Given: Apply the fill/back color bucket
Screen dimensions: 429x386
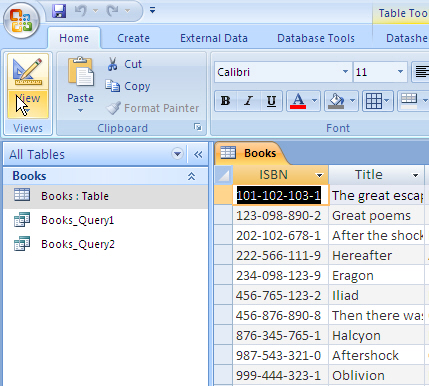Looking at the screenshot, I should point(336,101).
